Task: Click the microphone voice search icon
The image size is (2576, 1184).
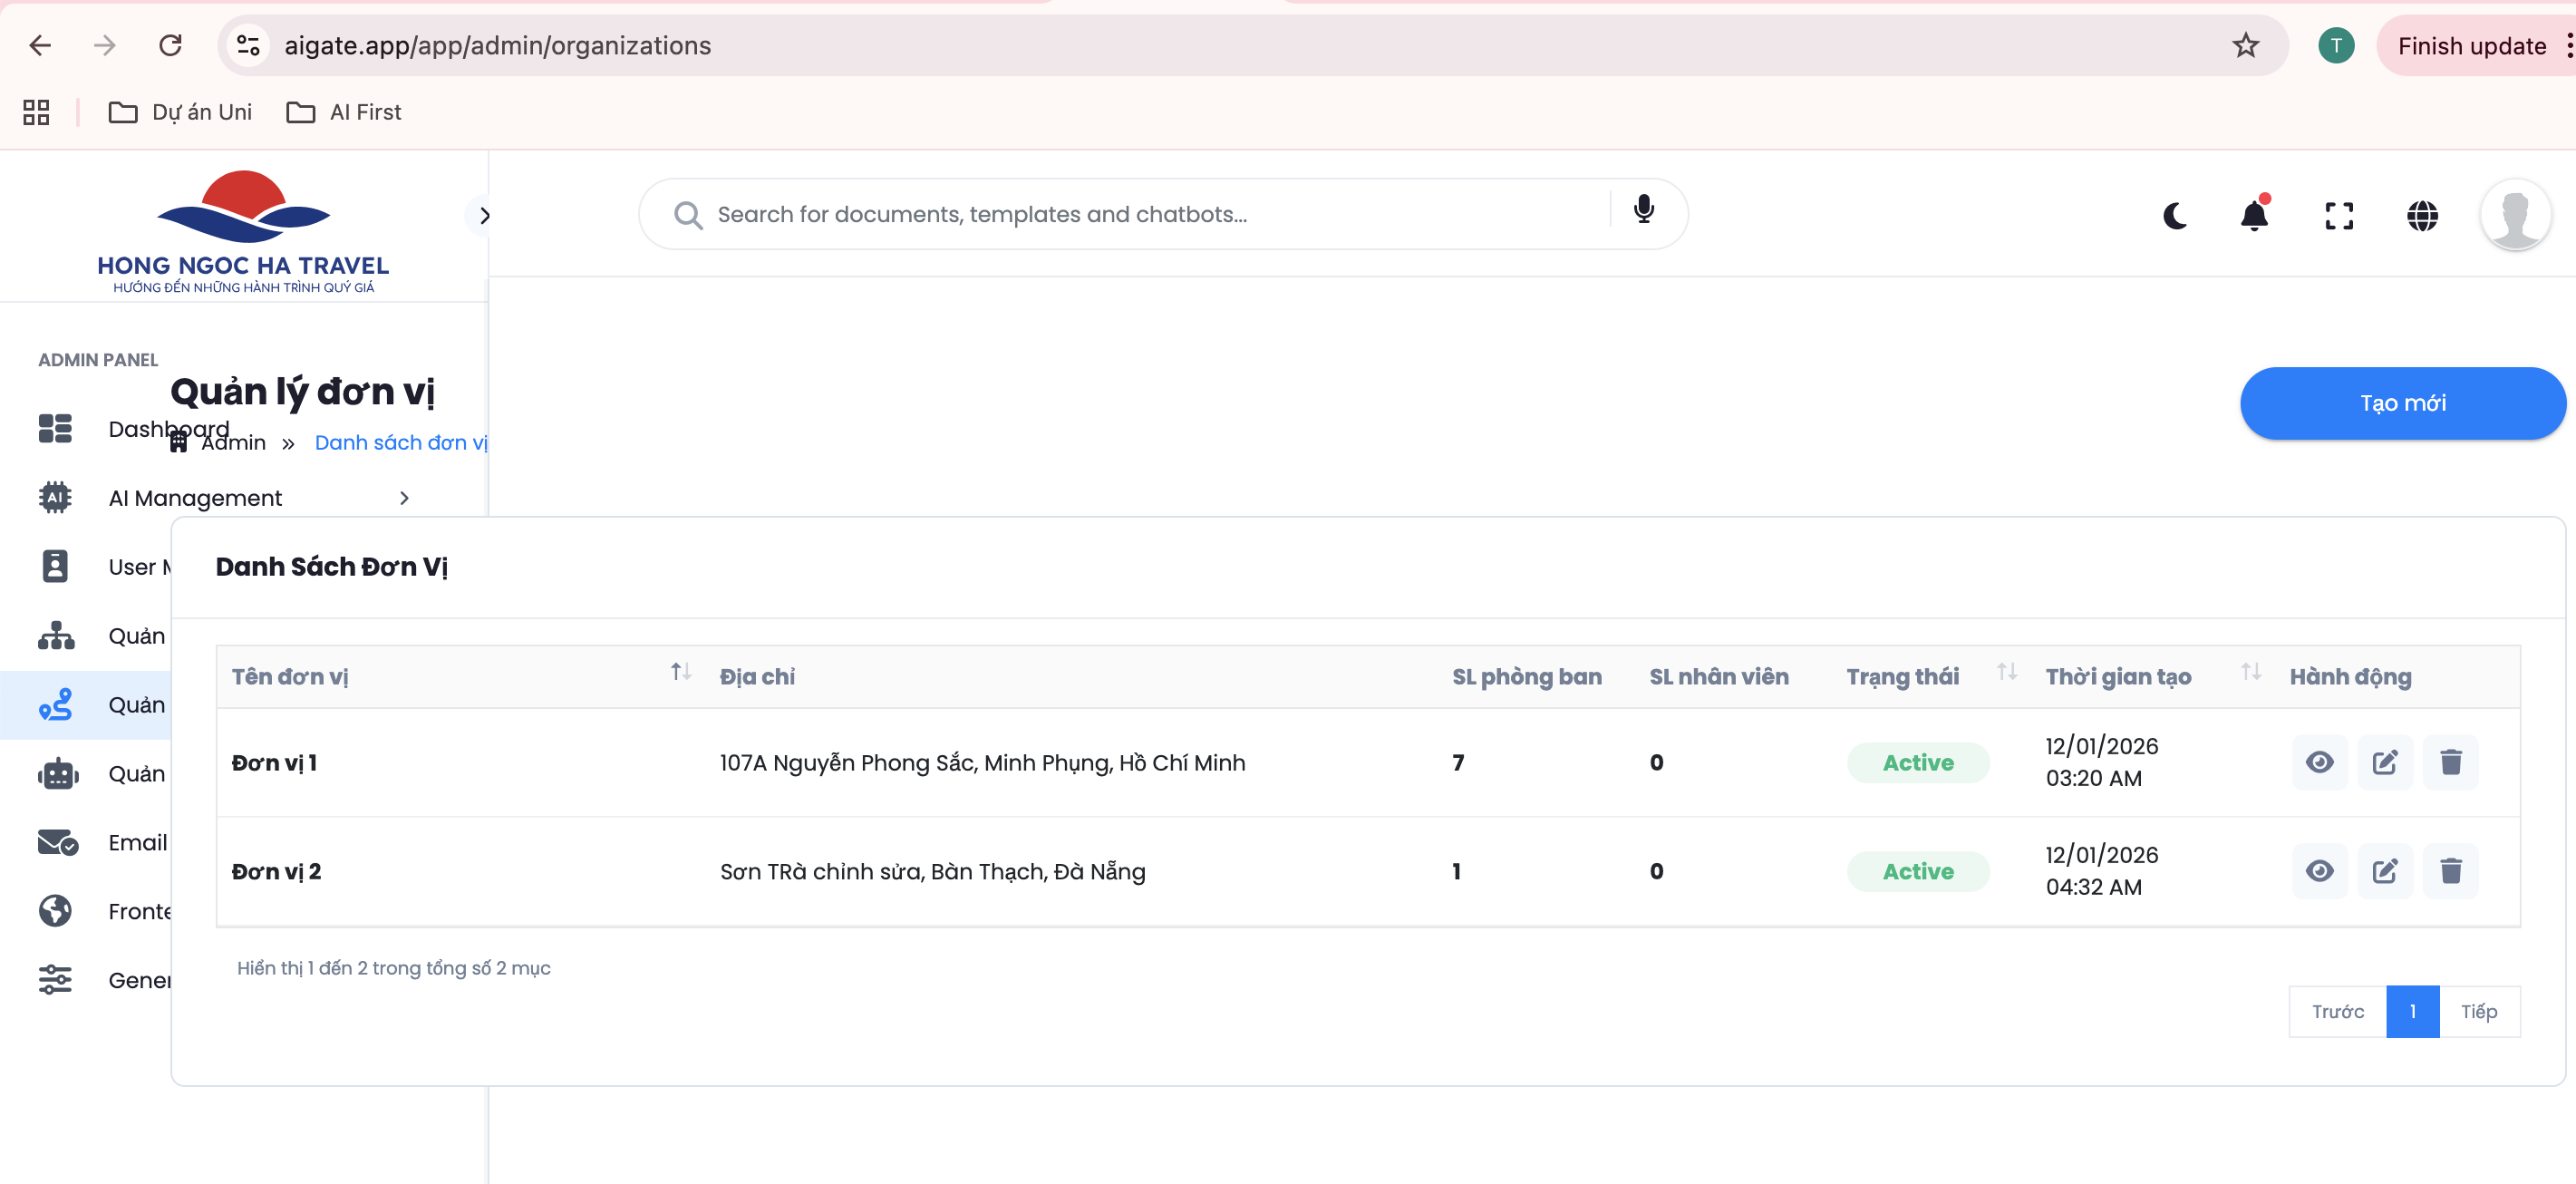Action: coord(1643,210)
